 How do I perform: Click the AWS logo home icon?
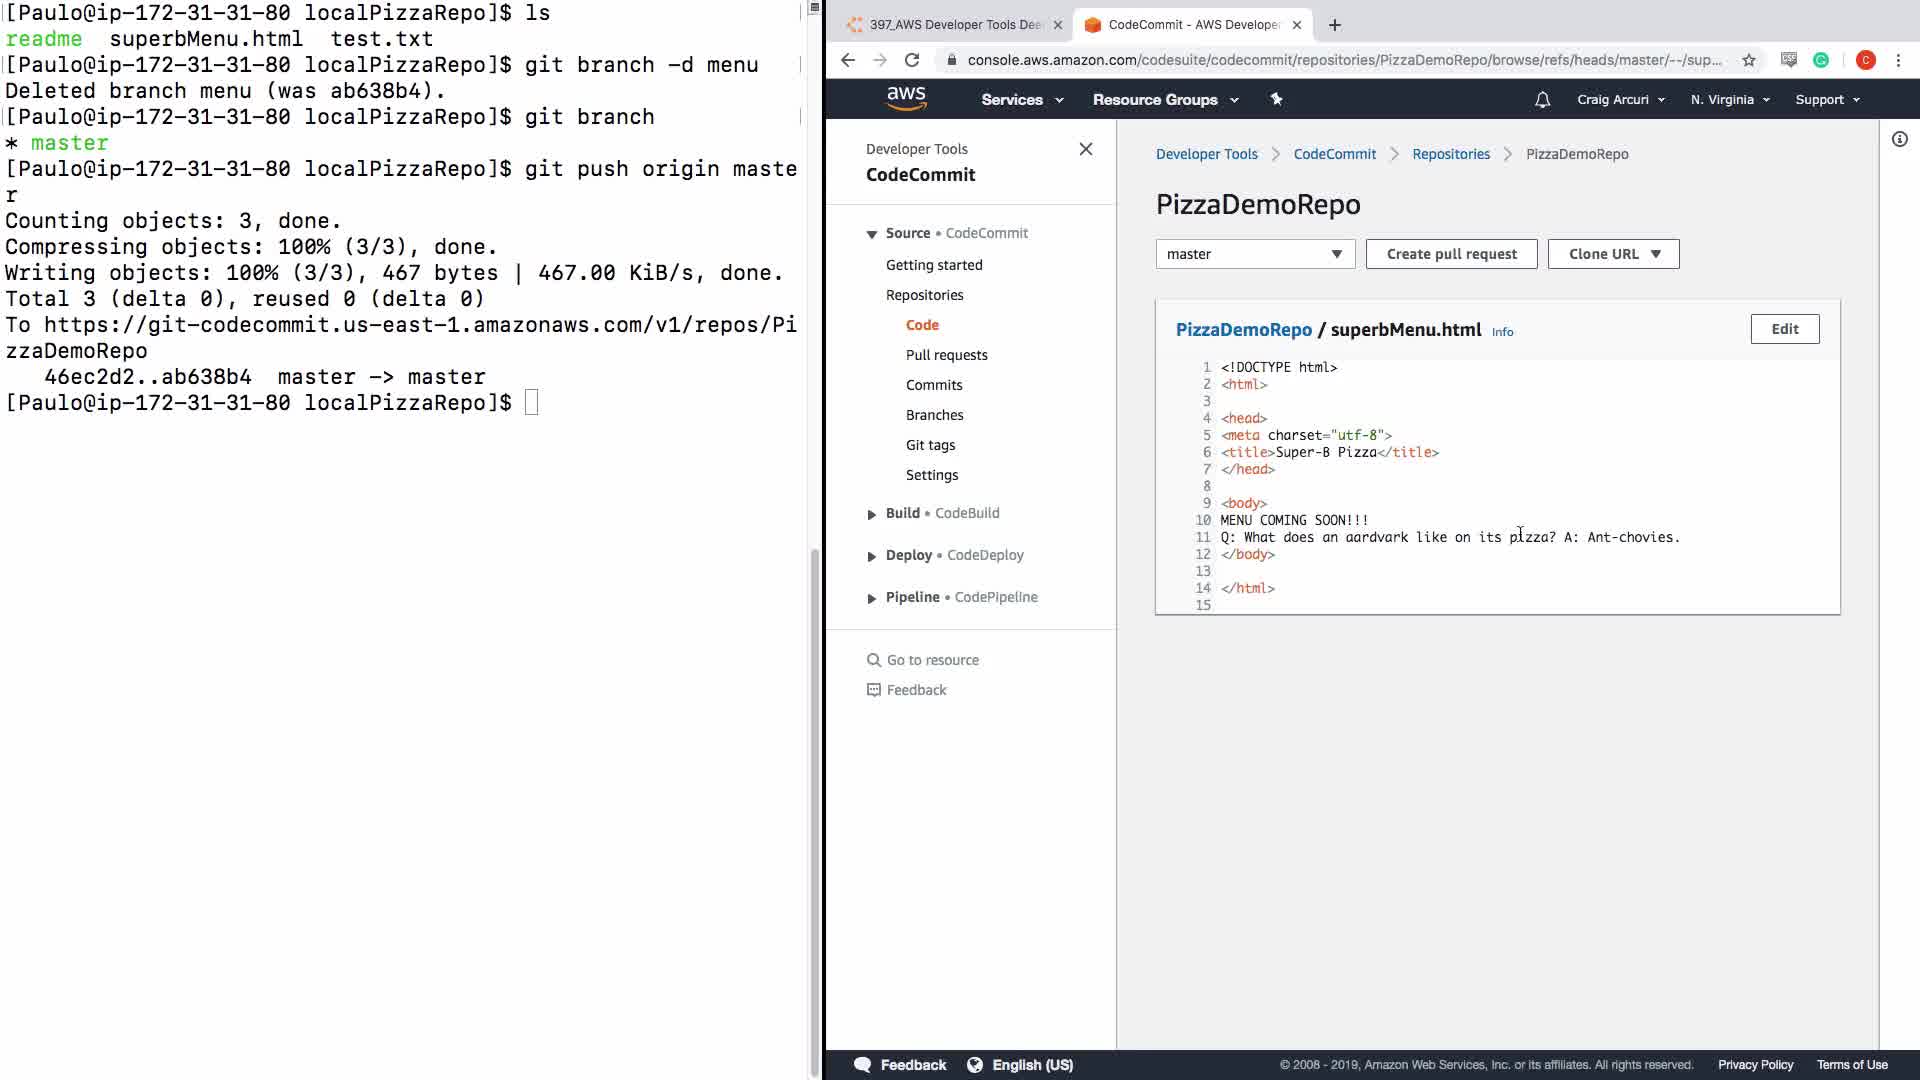(x=906, y=98)
